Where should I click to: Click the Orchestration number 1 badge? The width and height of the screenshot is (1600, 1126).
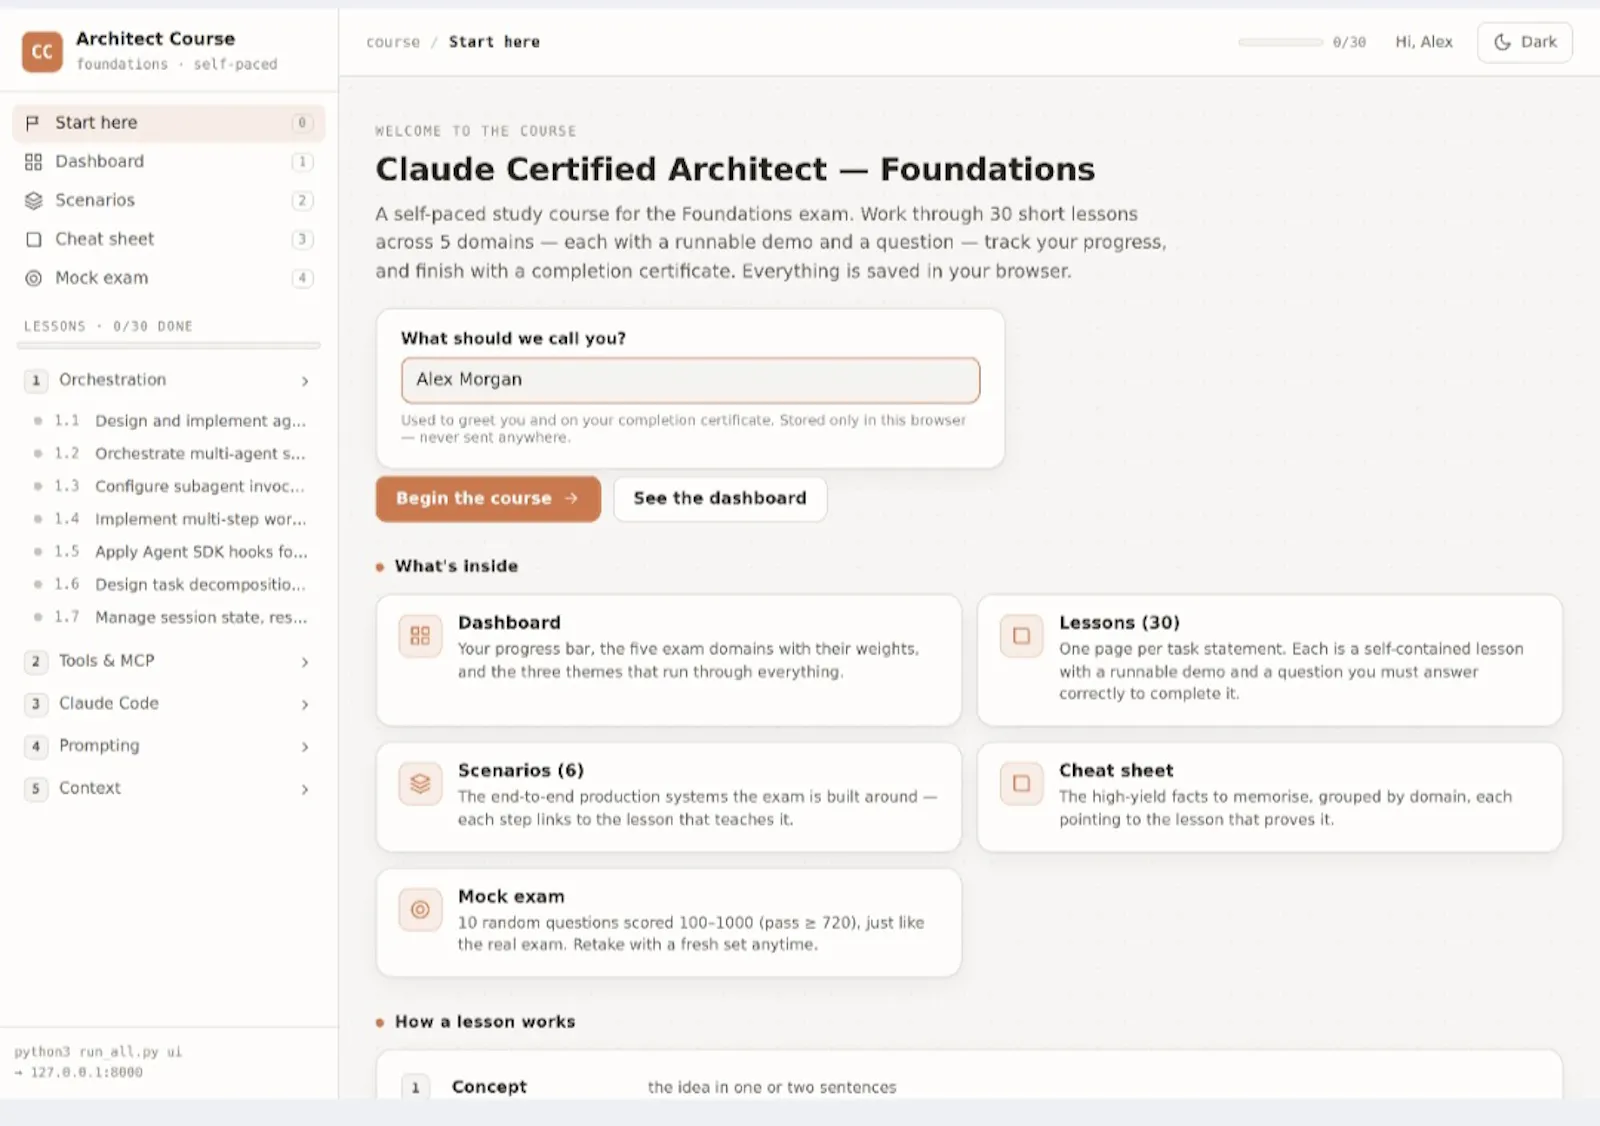[x=36, y=380]
